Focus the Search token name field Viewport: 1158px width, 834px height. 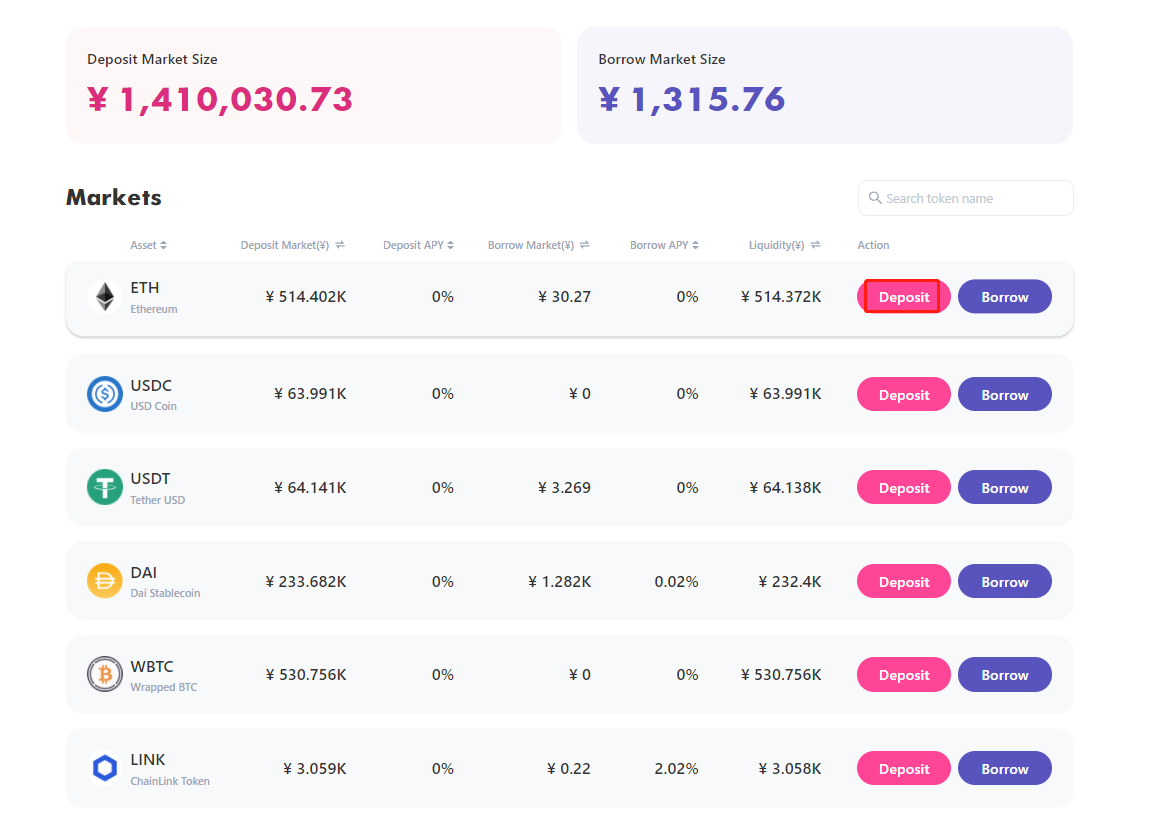click(x=965, y=198)
